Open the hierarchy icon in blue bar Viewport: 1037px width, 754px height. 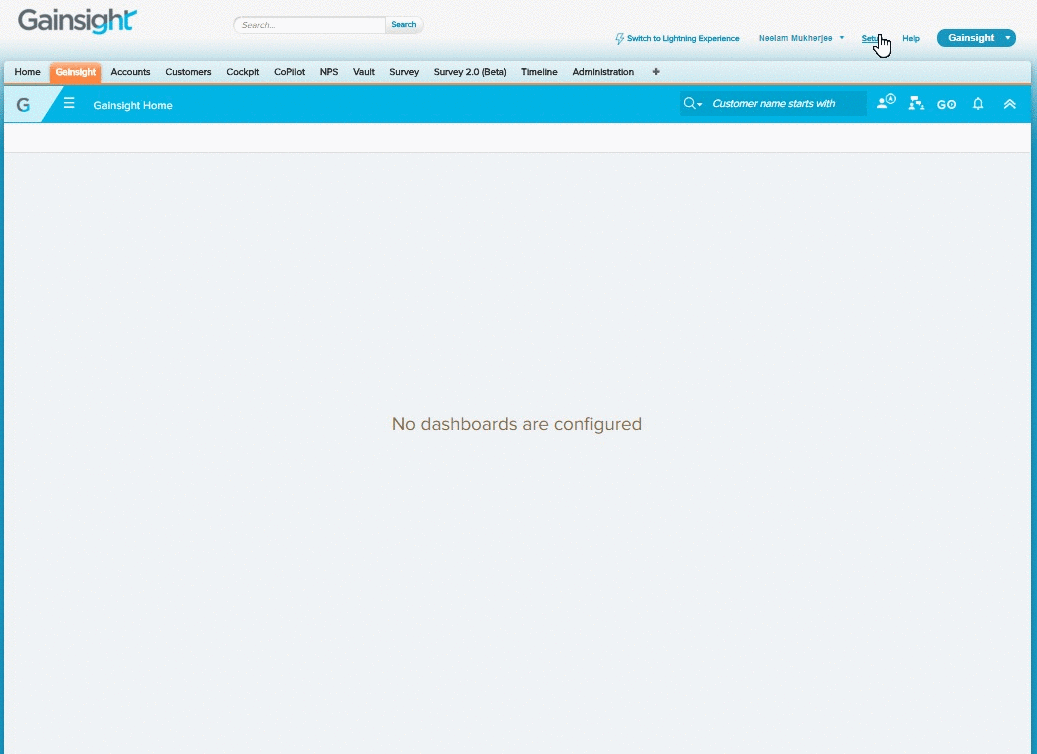[x=916, y=103]
